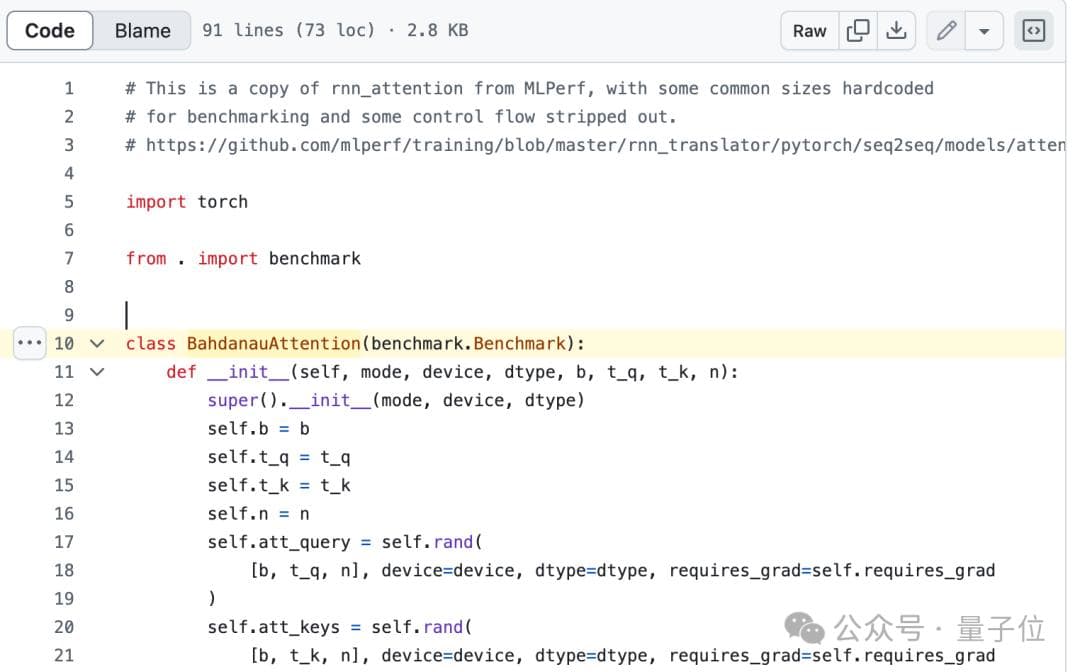Image resolution: width=1080 pixels, height=672 pixels.
Task: Collapse the BahdanauAttention class at line 10
Action: (97, 343)
